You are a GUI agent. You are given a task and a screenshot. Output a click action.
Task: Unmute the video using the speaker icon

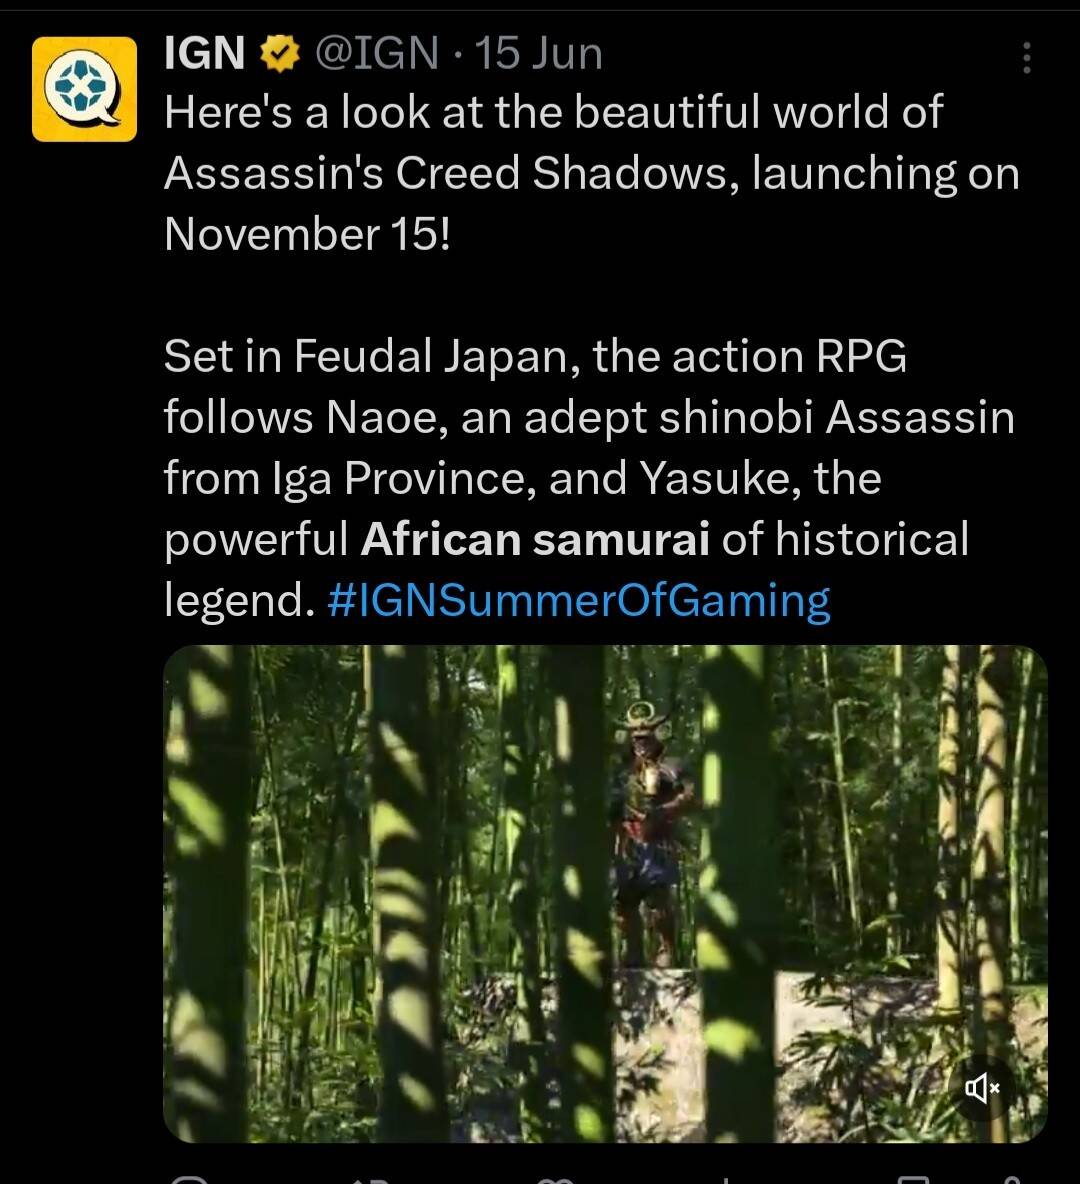point(982,1087)
